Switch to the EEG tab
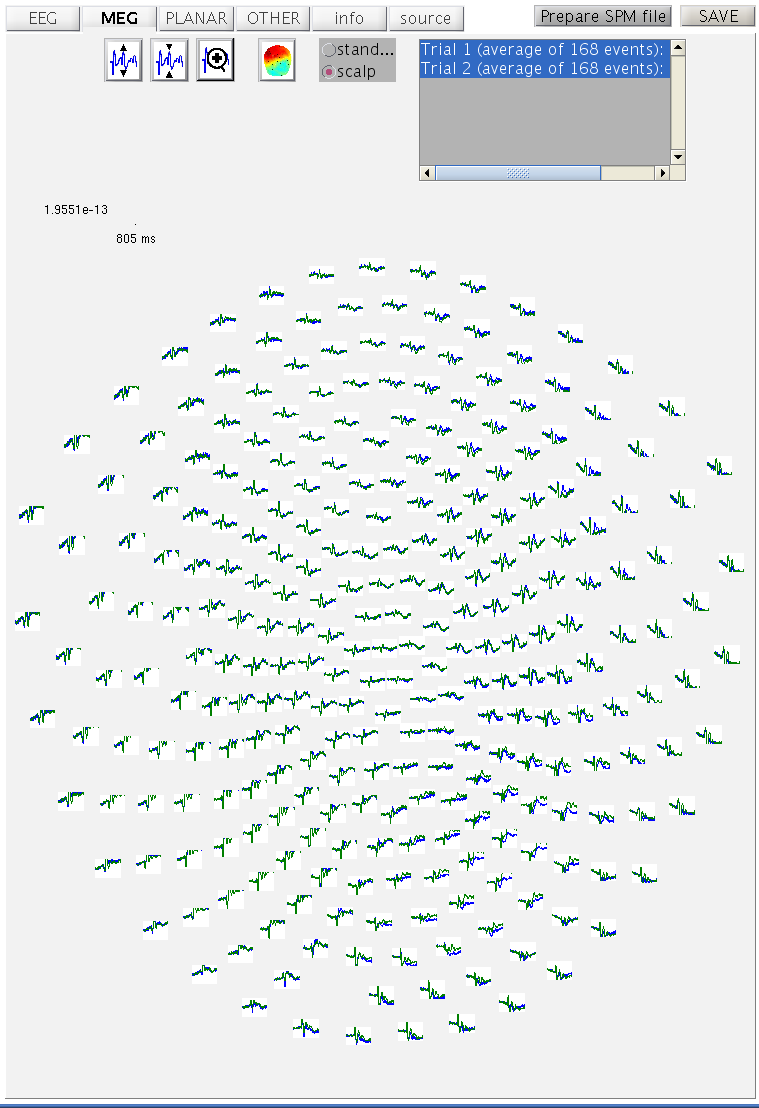 43,18
